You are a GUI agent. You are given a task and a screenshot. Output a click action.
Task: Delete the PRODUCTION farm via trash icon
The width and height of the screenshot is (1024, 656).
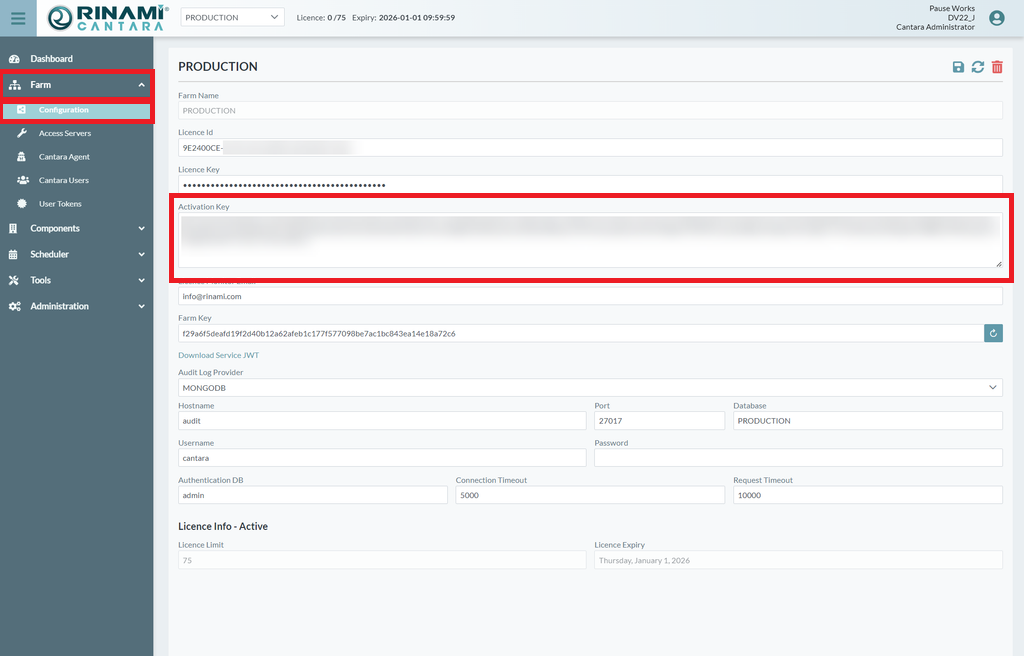pos(997,67)
